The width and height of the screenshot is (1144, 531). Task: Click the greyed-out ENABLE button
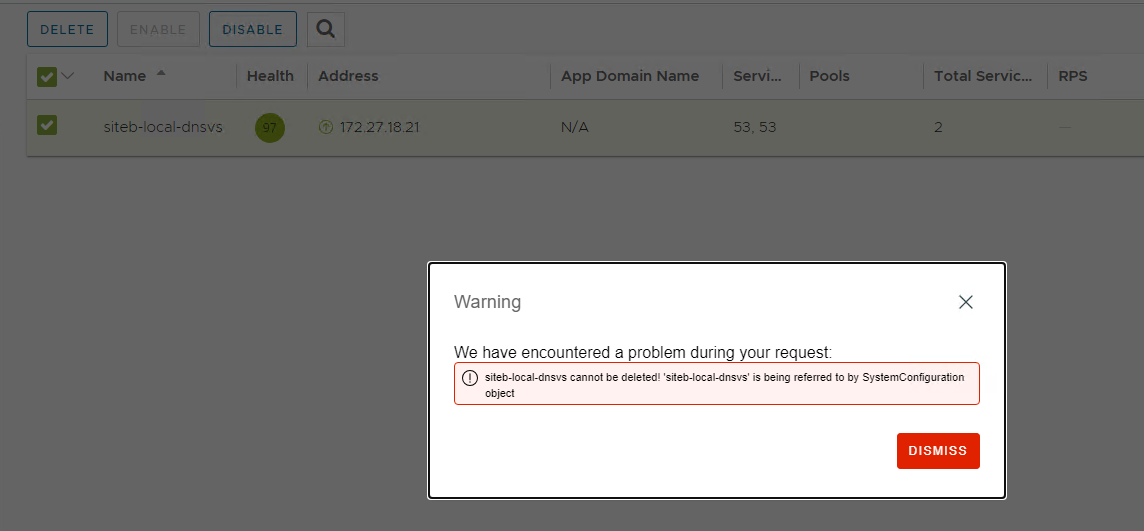point(158,29)
